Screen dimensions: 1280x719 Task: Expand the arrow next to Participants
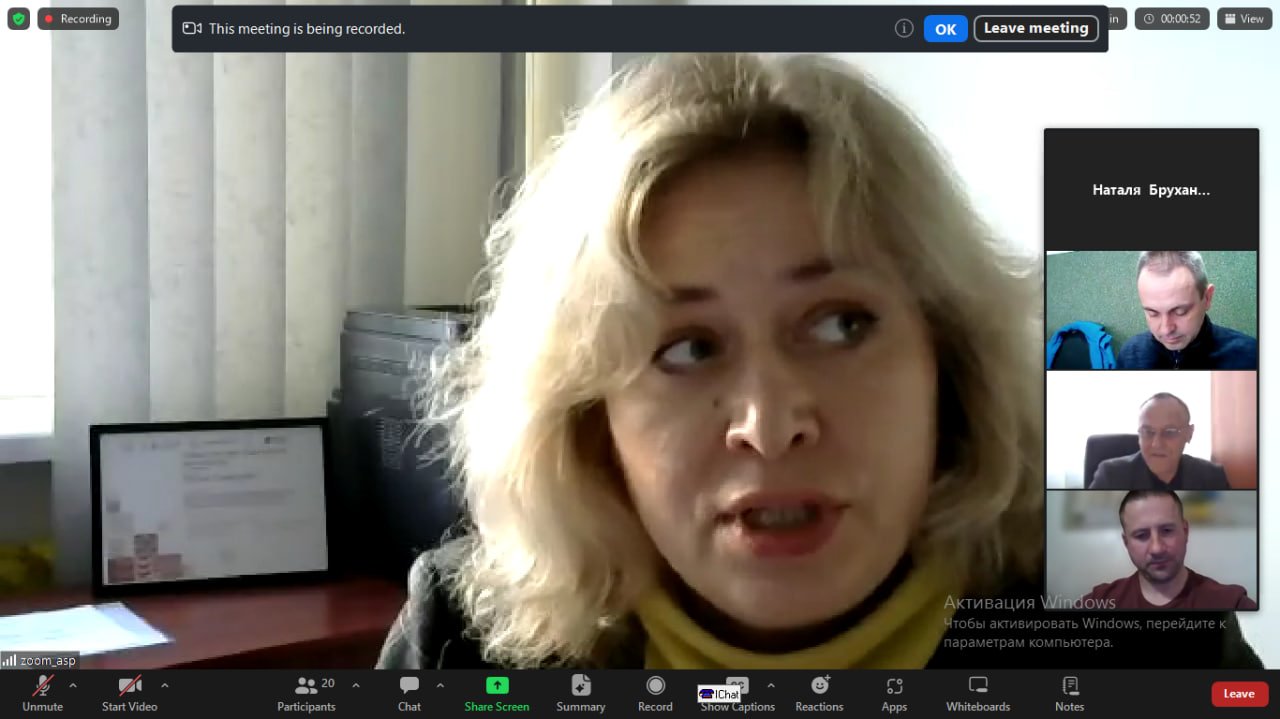[x=356, y=686]
